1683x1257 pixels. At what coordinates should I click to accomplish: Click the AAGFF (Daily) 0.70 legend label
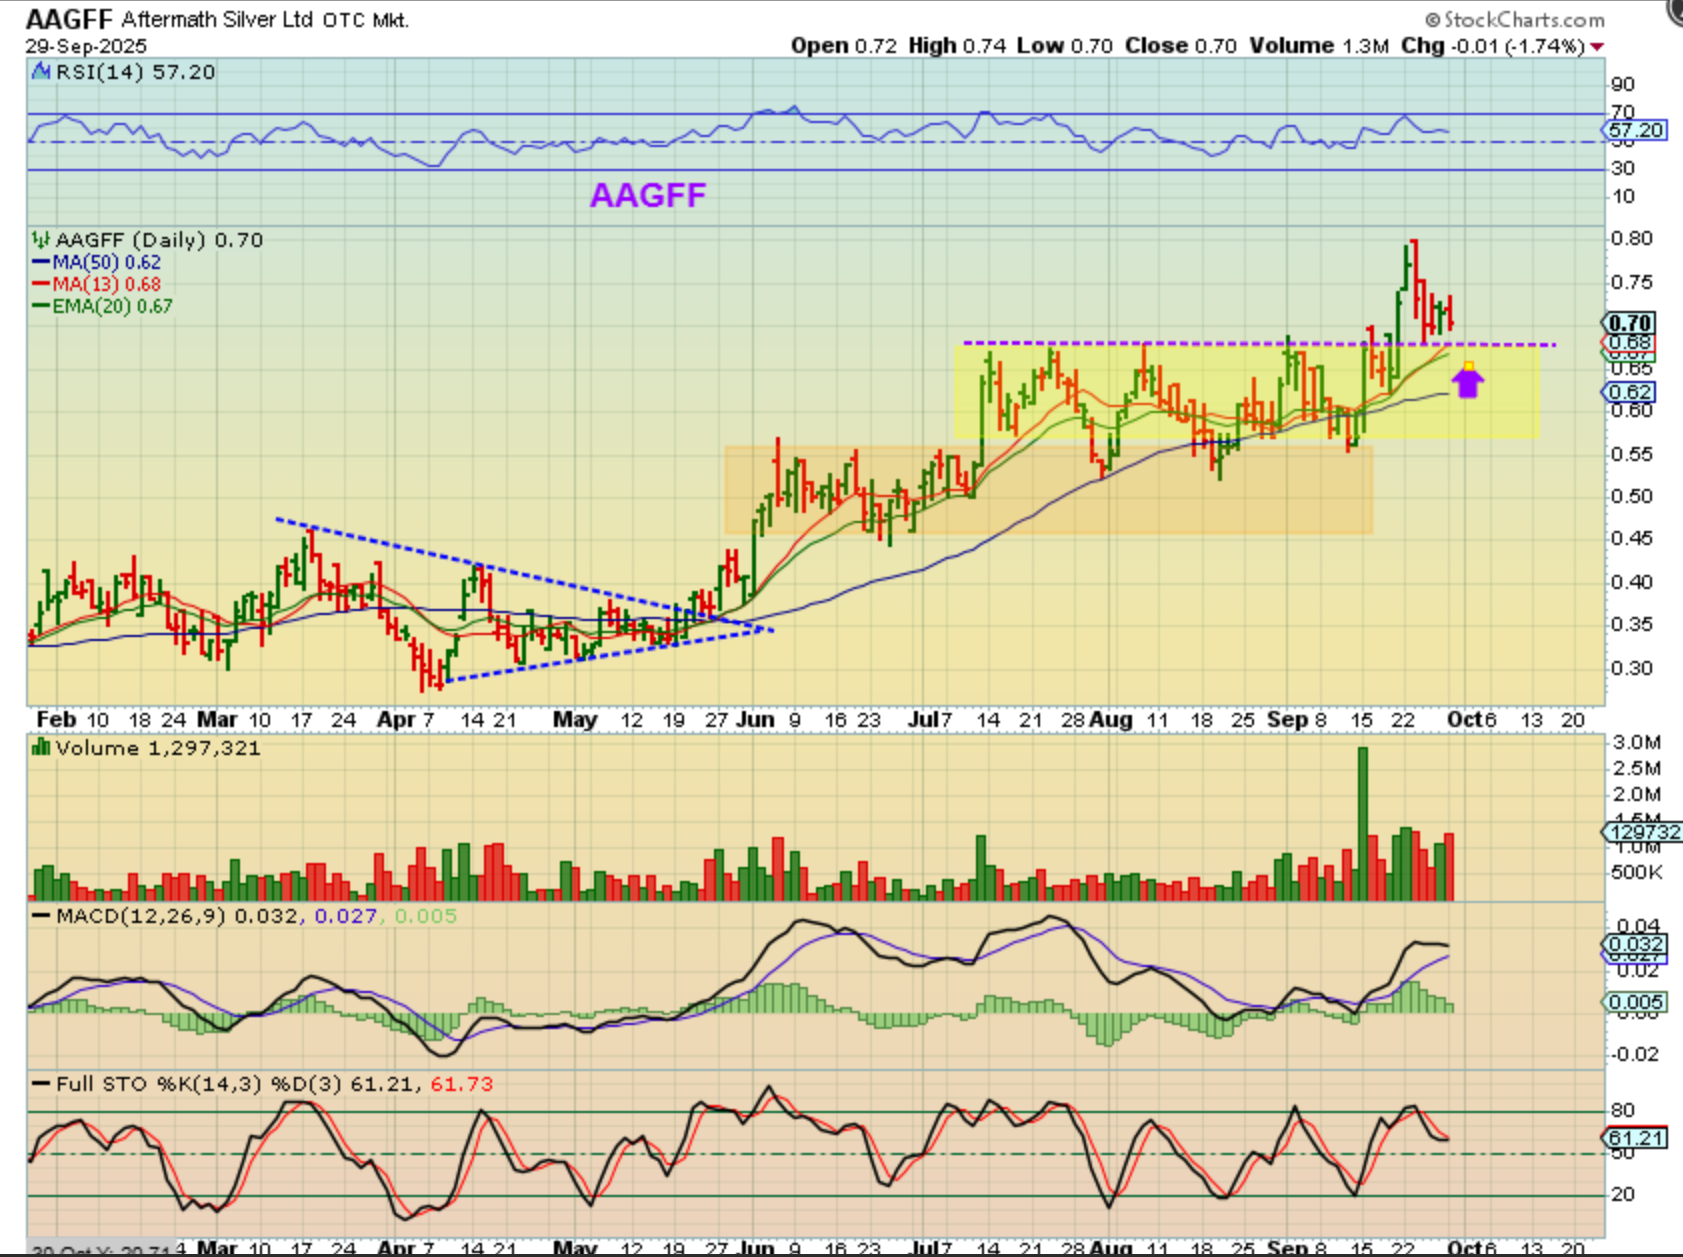159,240
